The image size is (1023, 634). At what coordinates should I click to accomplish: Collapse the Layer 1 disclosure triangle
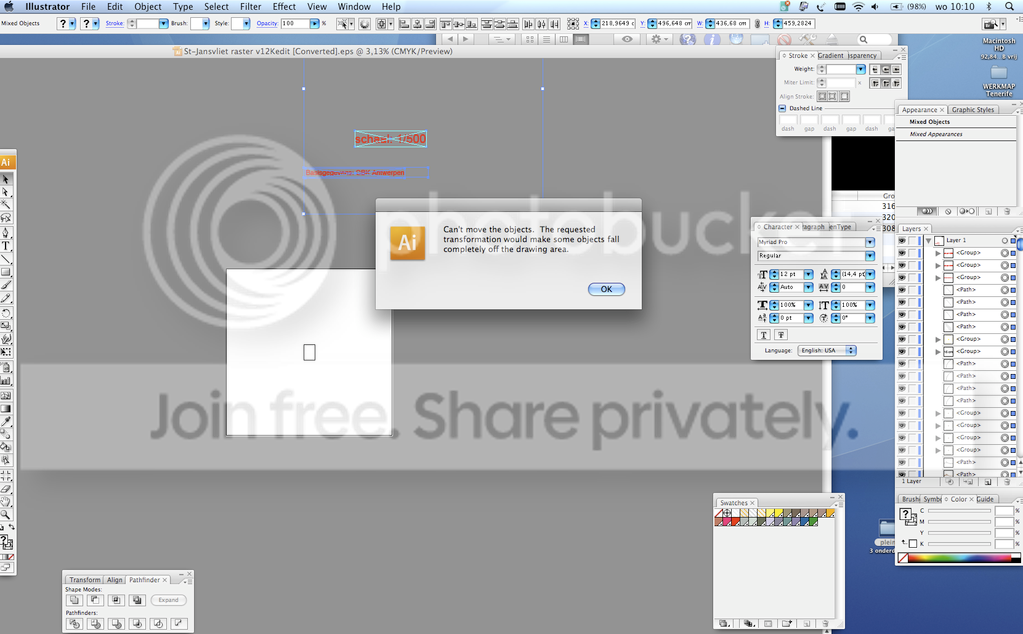point(928,240)
